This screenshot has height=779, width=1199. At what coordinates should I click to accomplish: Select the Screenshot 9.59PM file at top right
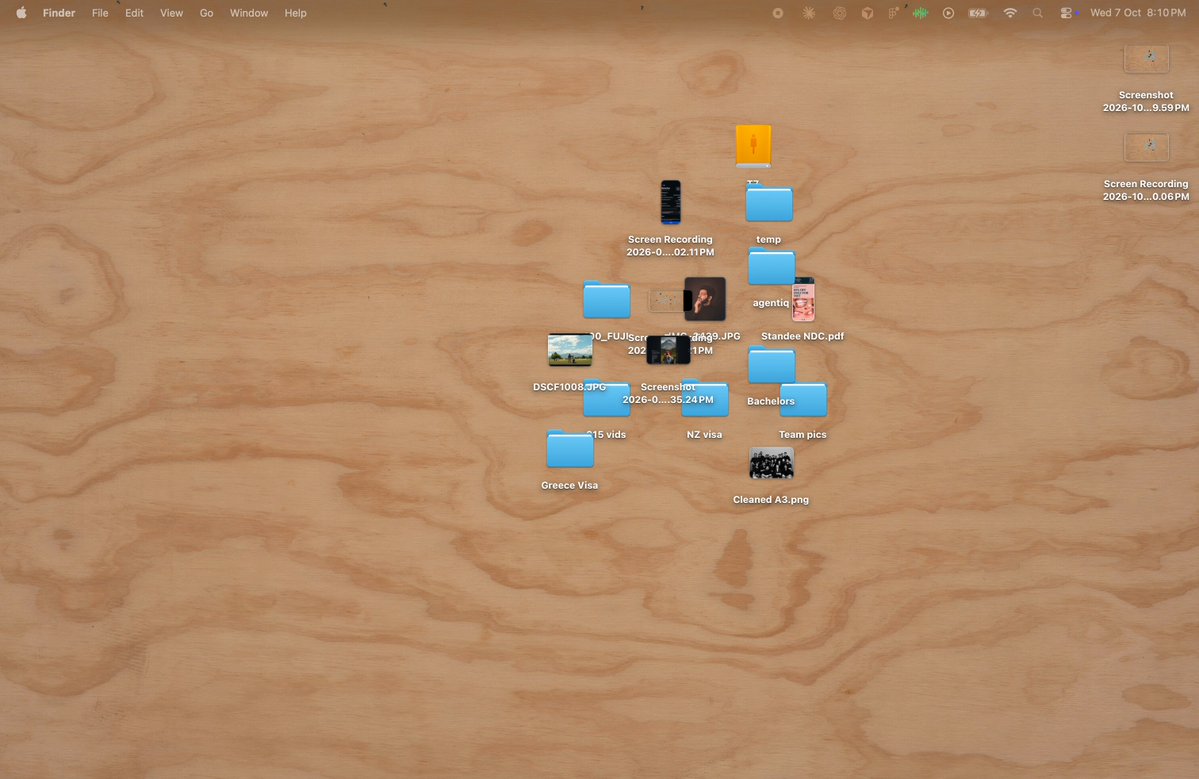point(1145,59)
